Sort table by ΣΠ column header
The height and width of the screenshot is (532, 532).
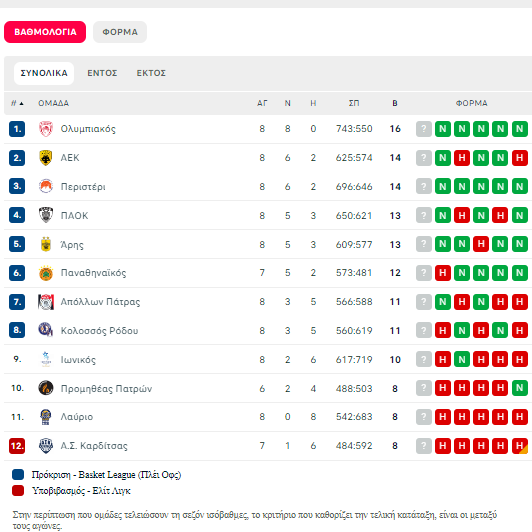point(354,103)
